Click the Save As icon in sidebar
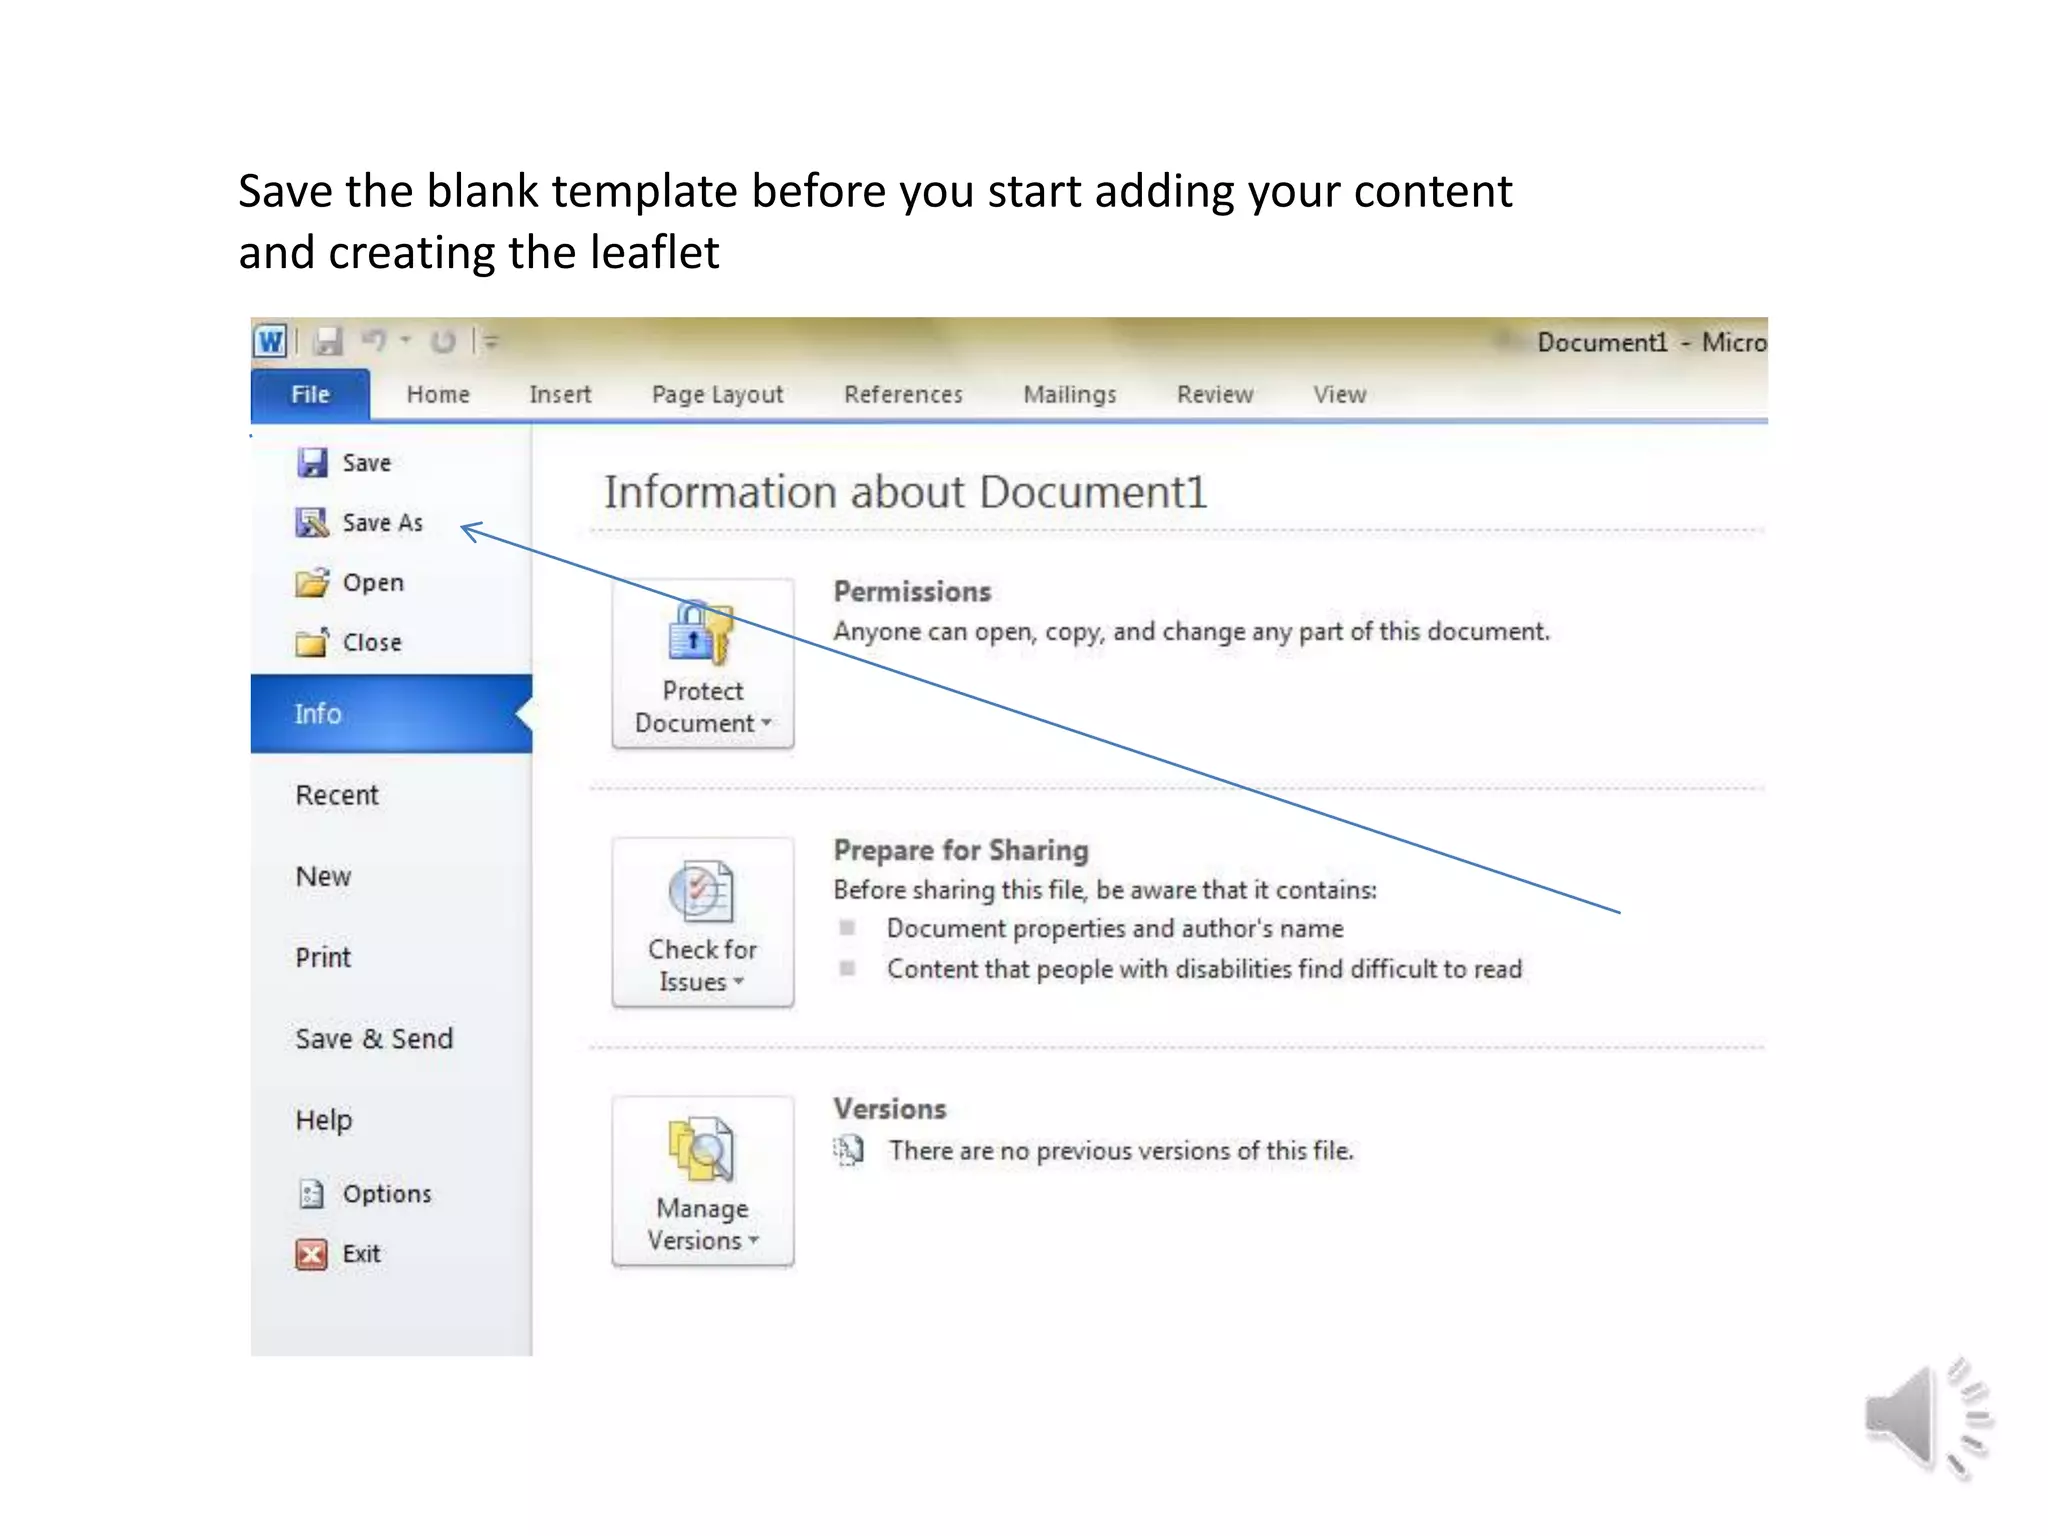The width and height of the screenshot is (2048, 1536). click(x=312, y=522)
